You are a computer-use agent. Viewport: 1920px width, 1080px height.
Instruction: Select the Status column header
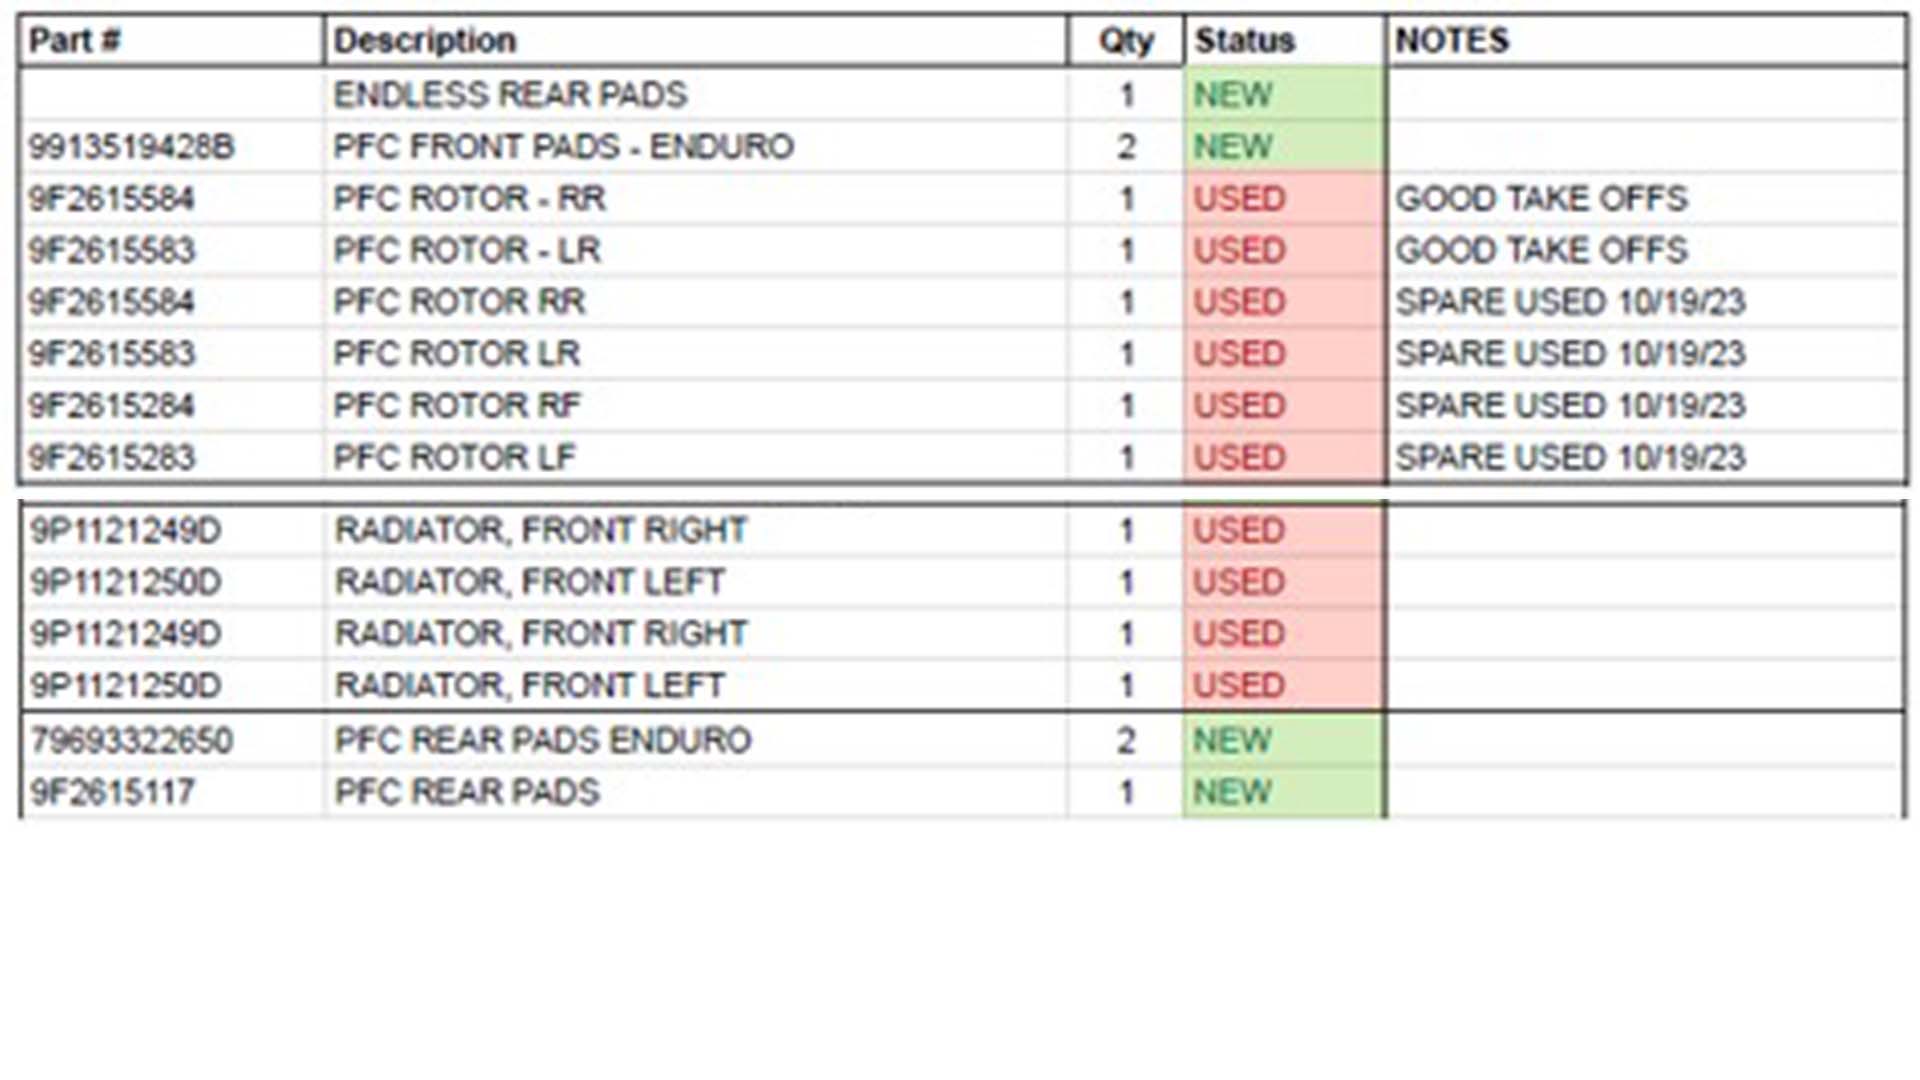coord(1285,41)
